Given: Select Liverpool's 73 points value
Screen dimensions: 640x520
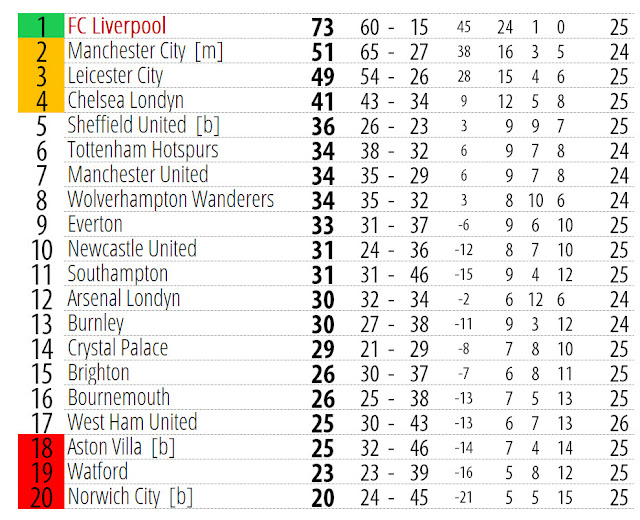Looking at the screenshot, I should pyautogui.click(x=322, y=27).
